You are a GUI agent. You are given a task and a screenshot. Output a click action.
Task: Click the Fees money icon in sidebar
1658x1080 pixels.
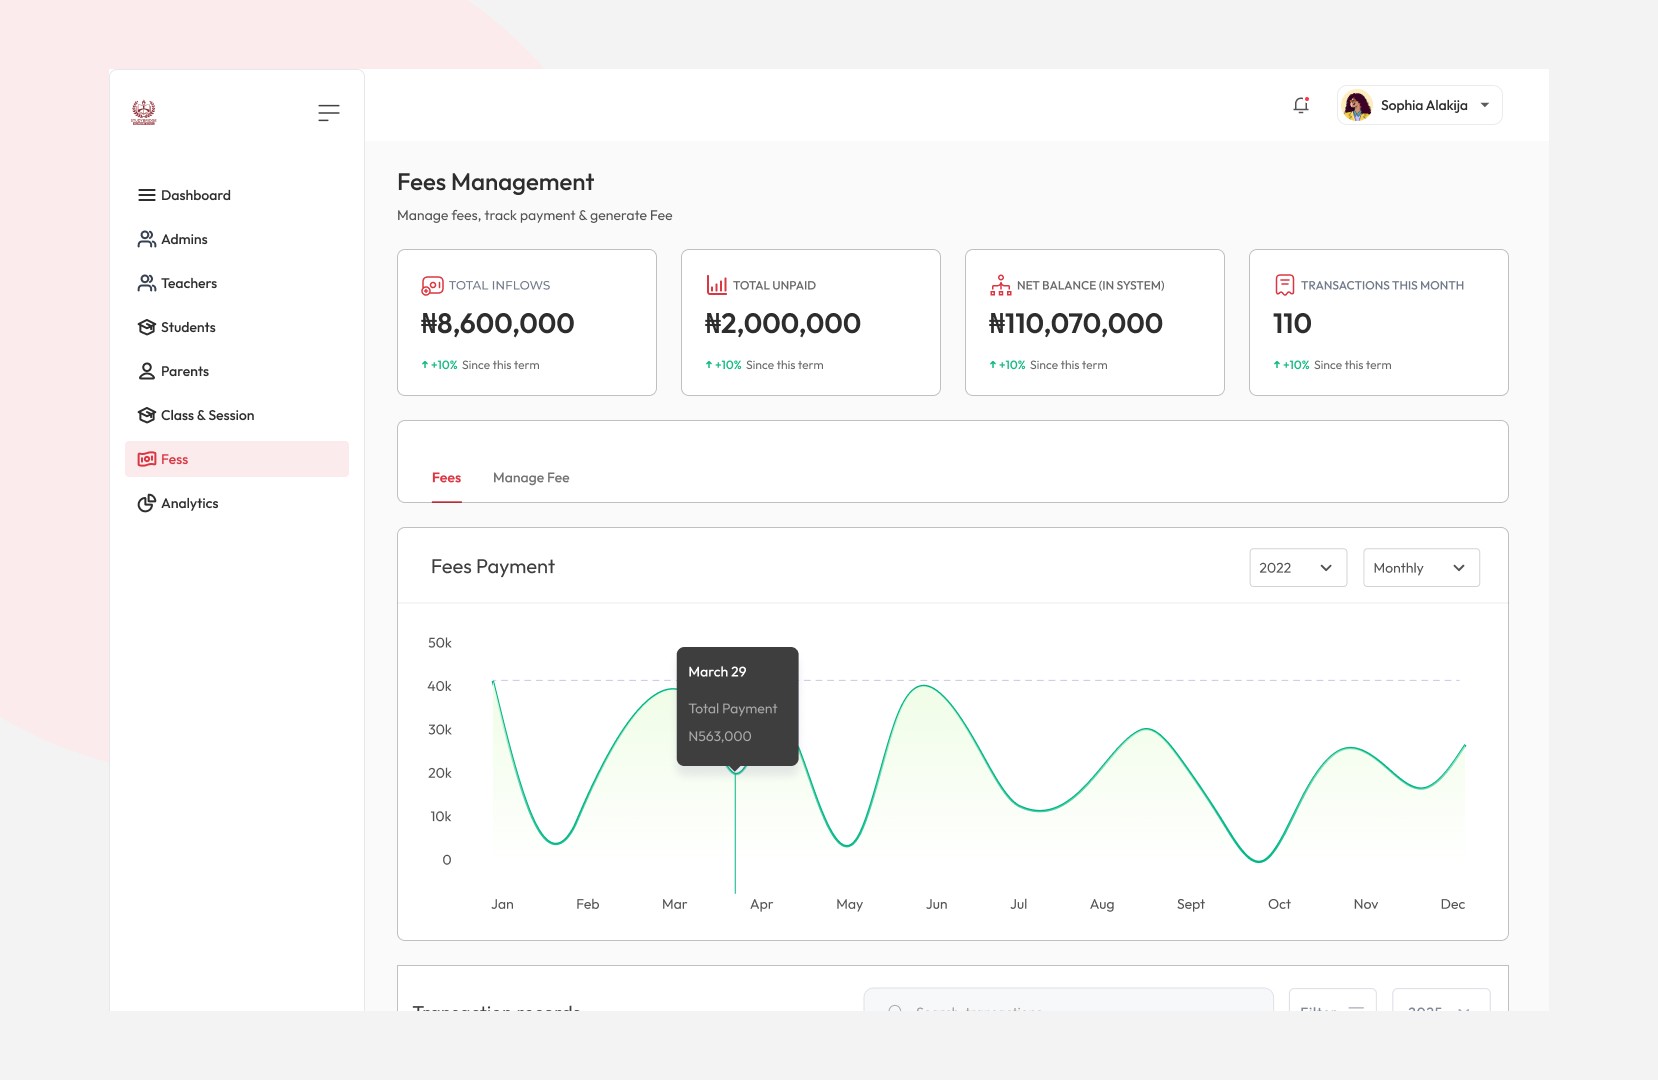147,459
